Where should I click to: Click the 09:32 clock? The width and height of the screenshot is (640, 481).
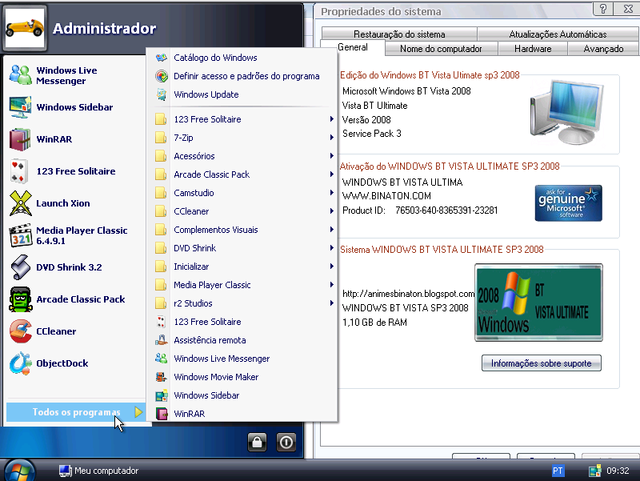618,471
